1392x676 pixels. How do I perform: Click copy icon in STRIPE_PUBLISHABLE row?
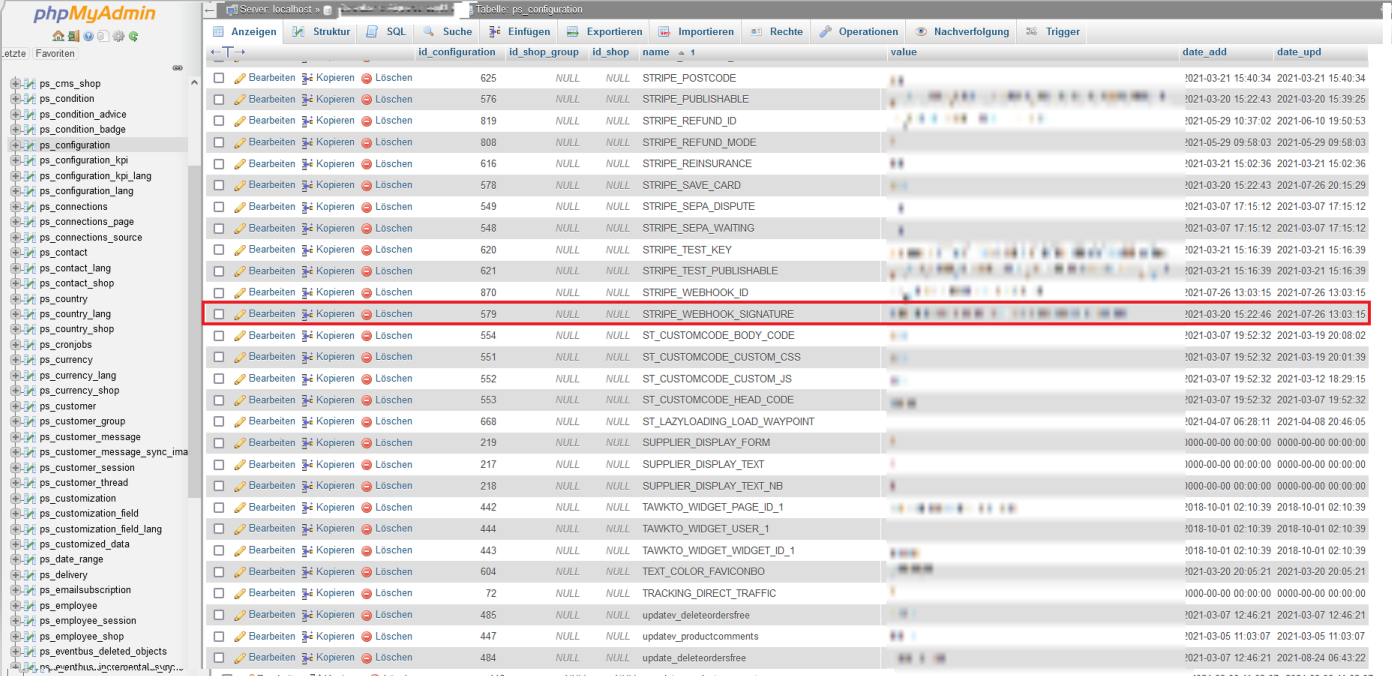[307, 99]
